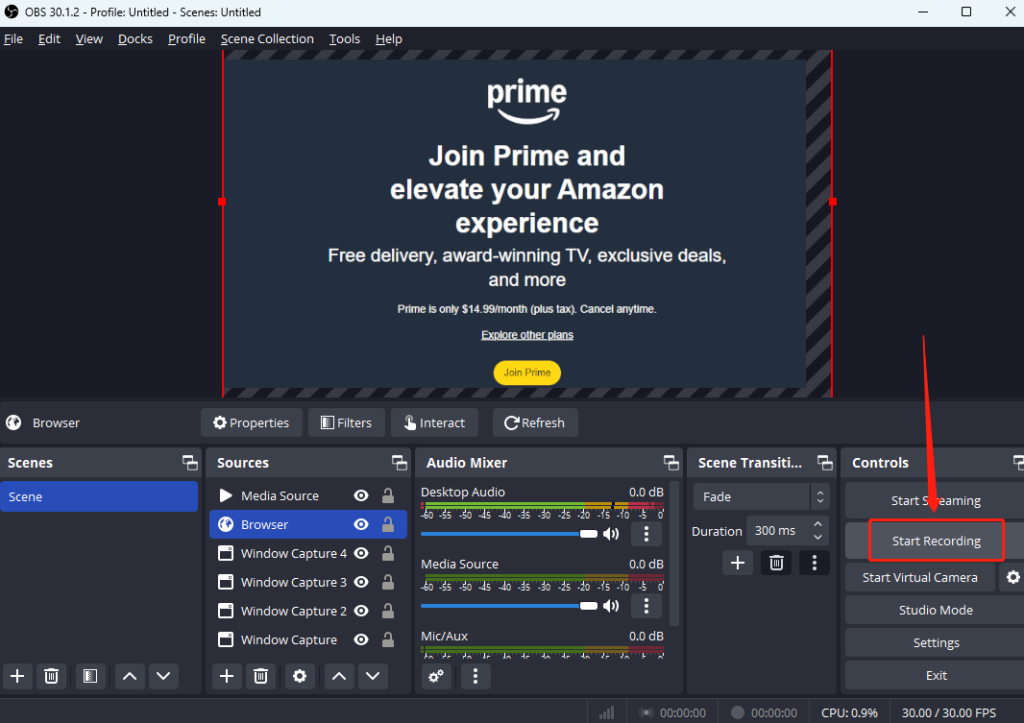Open the Tools menu
This screenshot has width=1024, height=723.
click(x=344, y=39)
